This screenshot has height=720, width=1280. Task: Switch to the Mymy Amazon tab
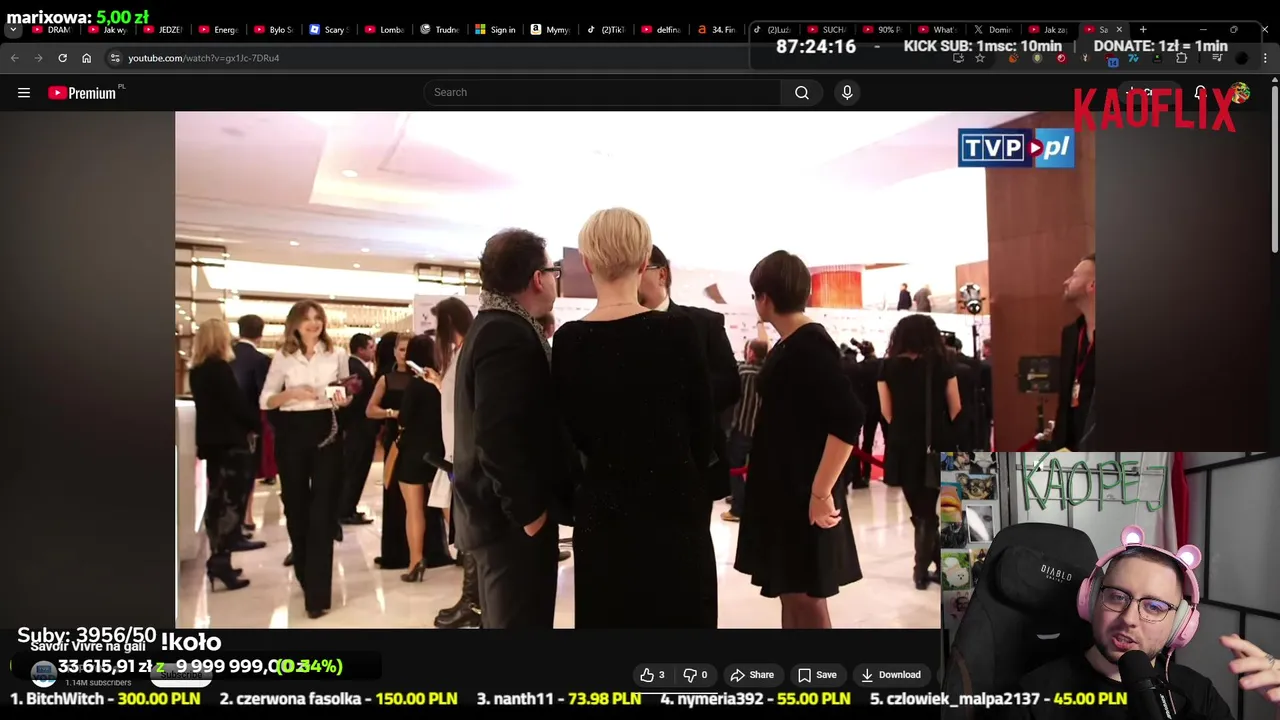click(550, 30)
